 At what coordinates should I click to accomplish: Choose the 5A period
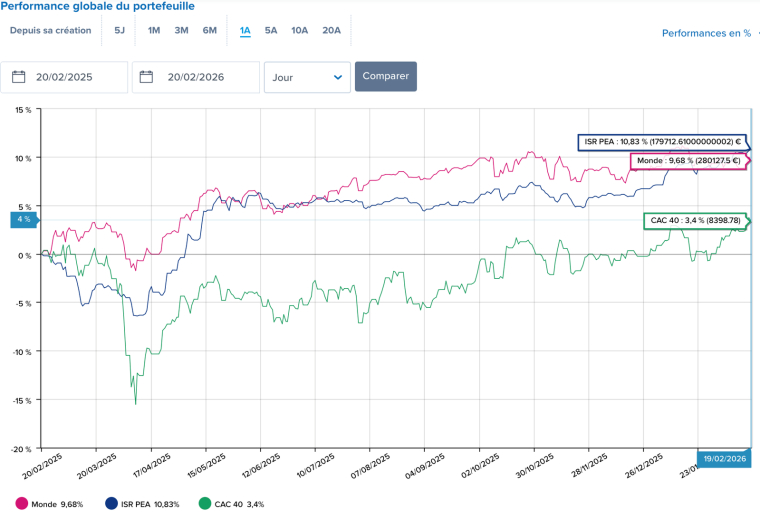(x=271, y=30)
